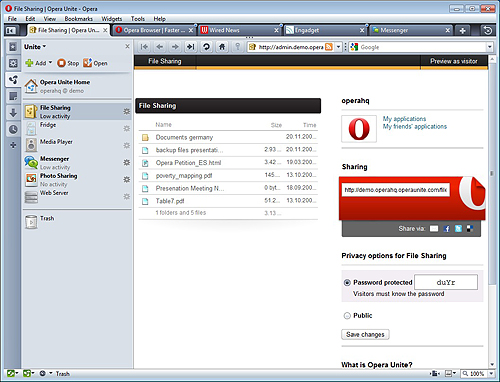The width and height of the screenshot is (500, 382).
Task: Open the My friends' applications link
Action: pos(415,127)
